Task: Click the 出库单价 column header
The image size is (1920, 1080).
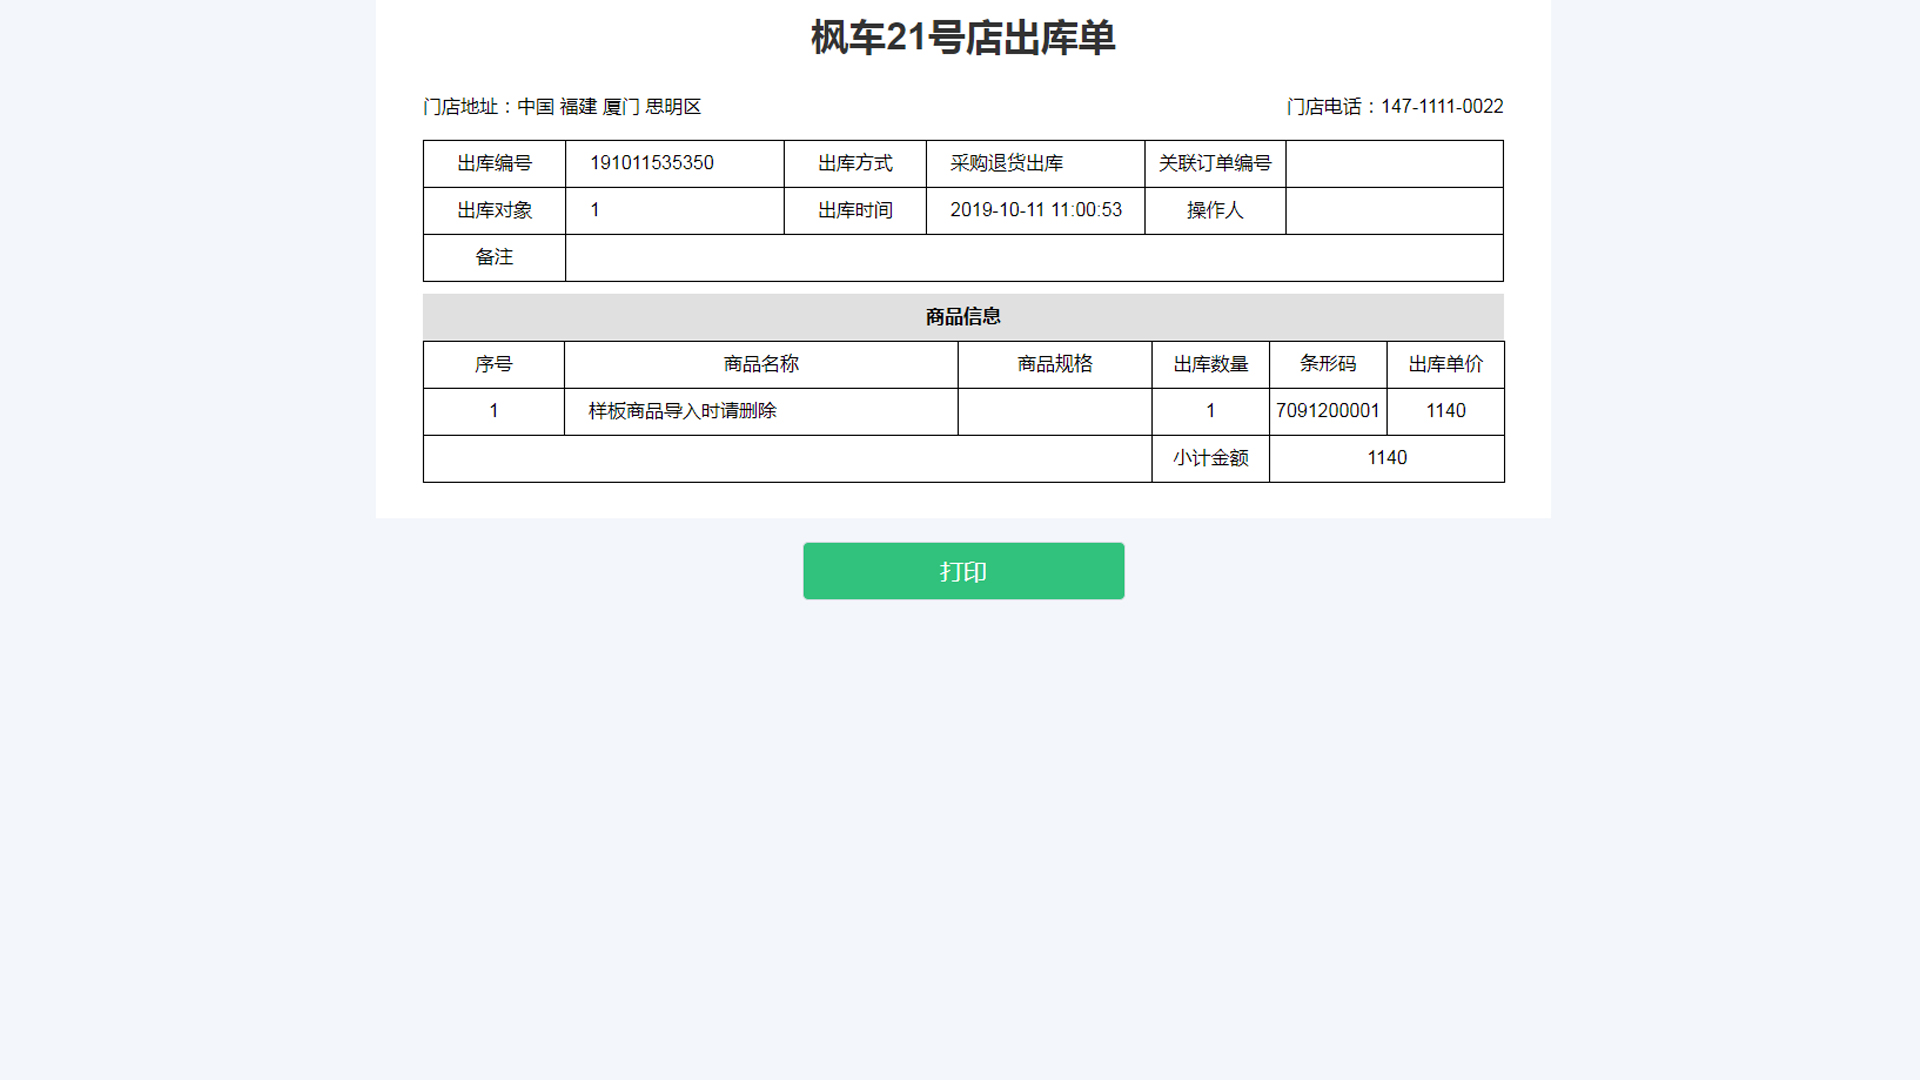Action: click(x=1445, y=364)
